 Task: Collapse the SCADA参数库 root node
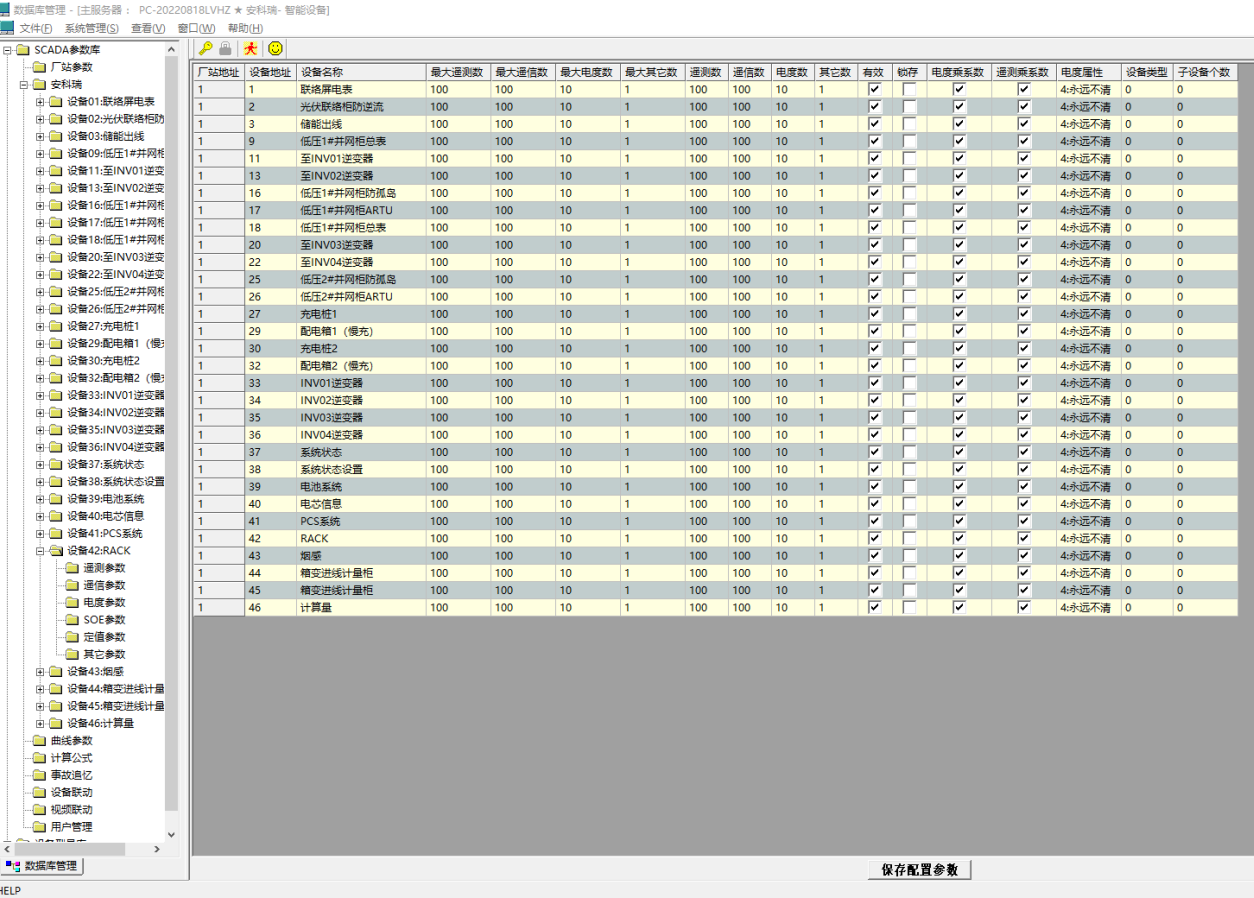tap(7, 50)
